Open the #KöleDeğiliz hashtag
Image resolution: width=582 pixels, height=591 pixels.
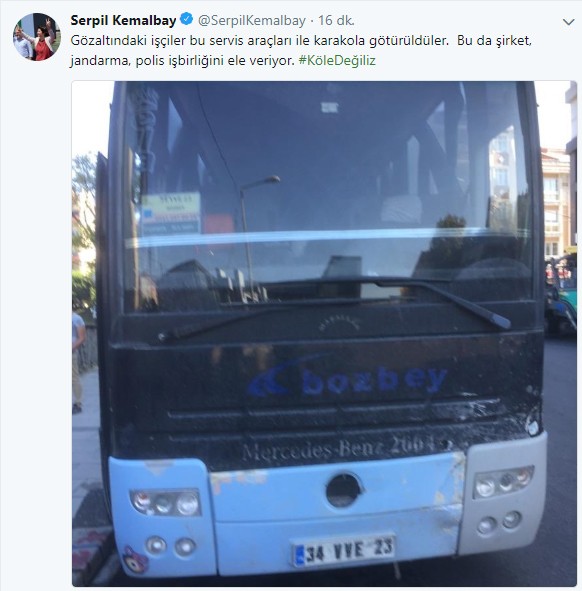[x=337, y=61]
